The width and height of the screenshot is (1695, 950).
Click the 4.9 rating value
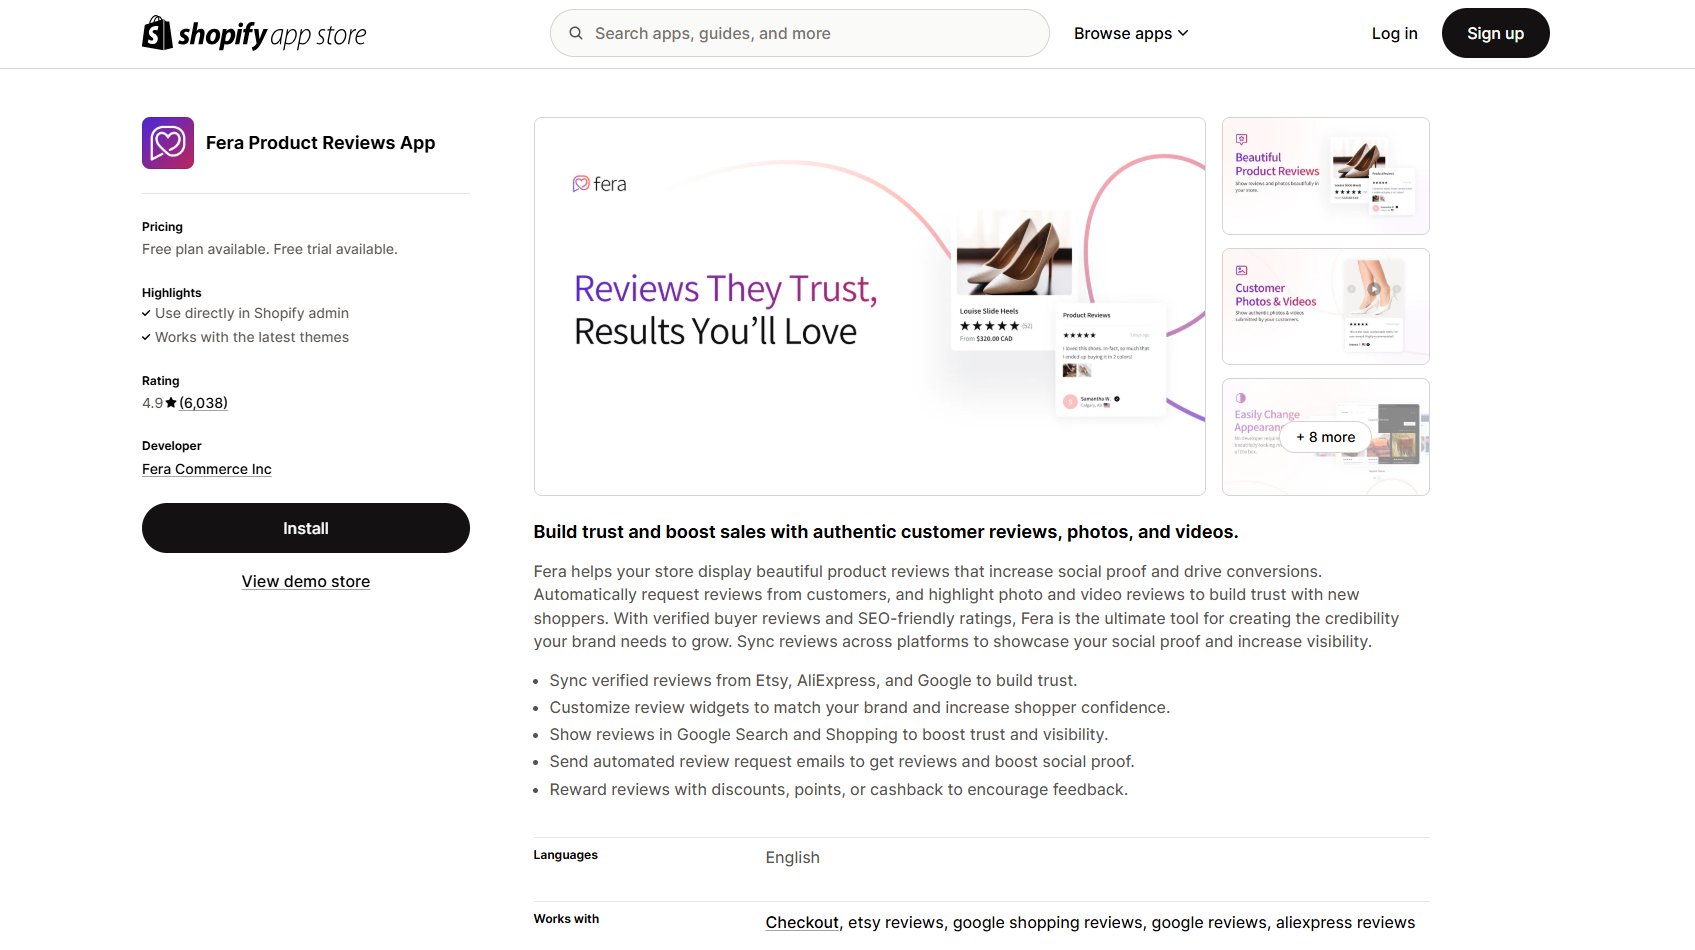(x=152, y=403)
